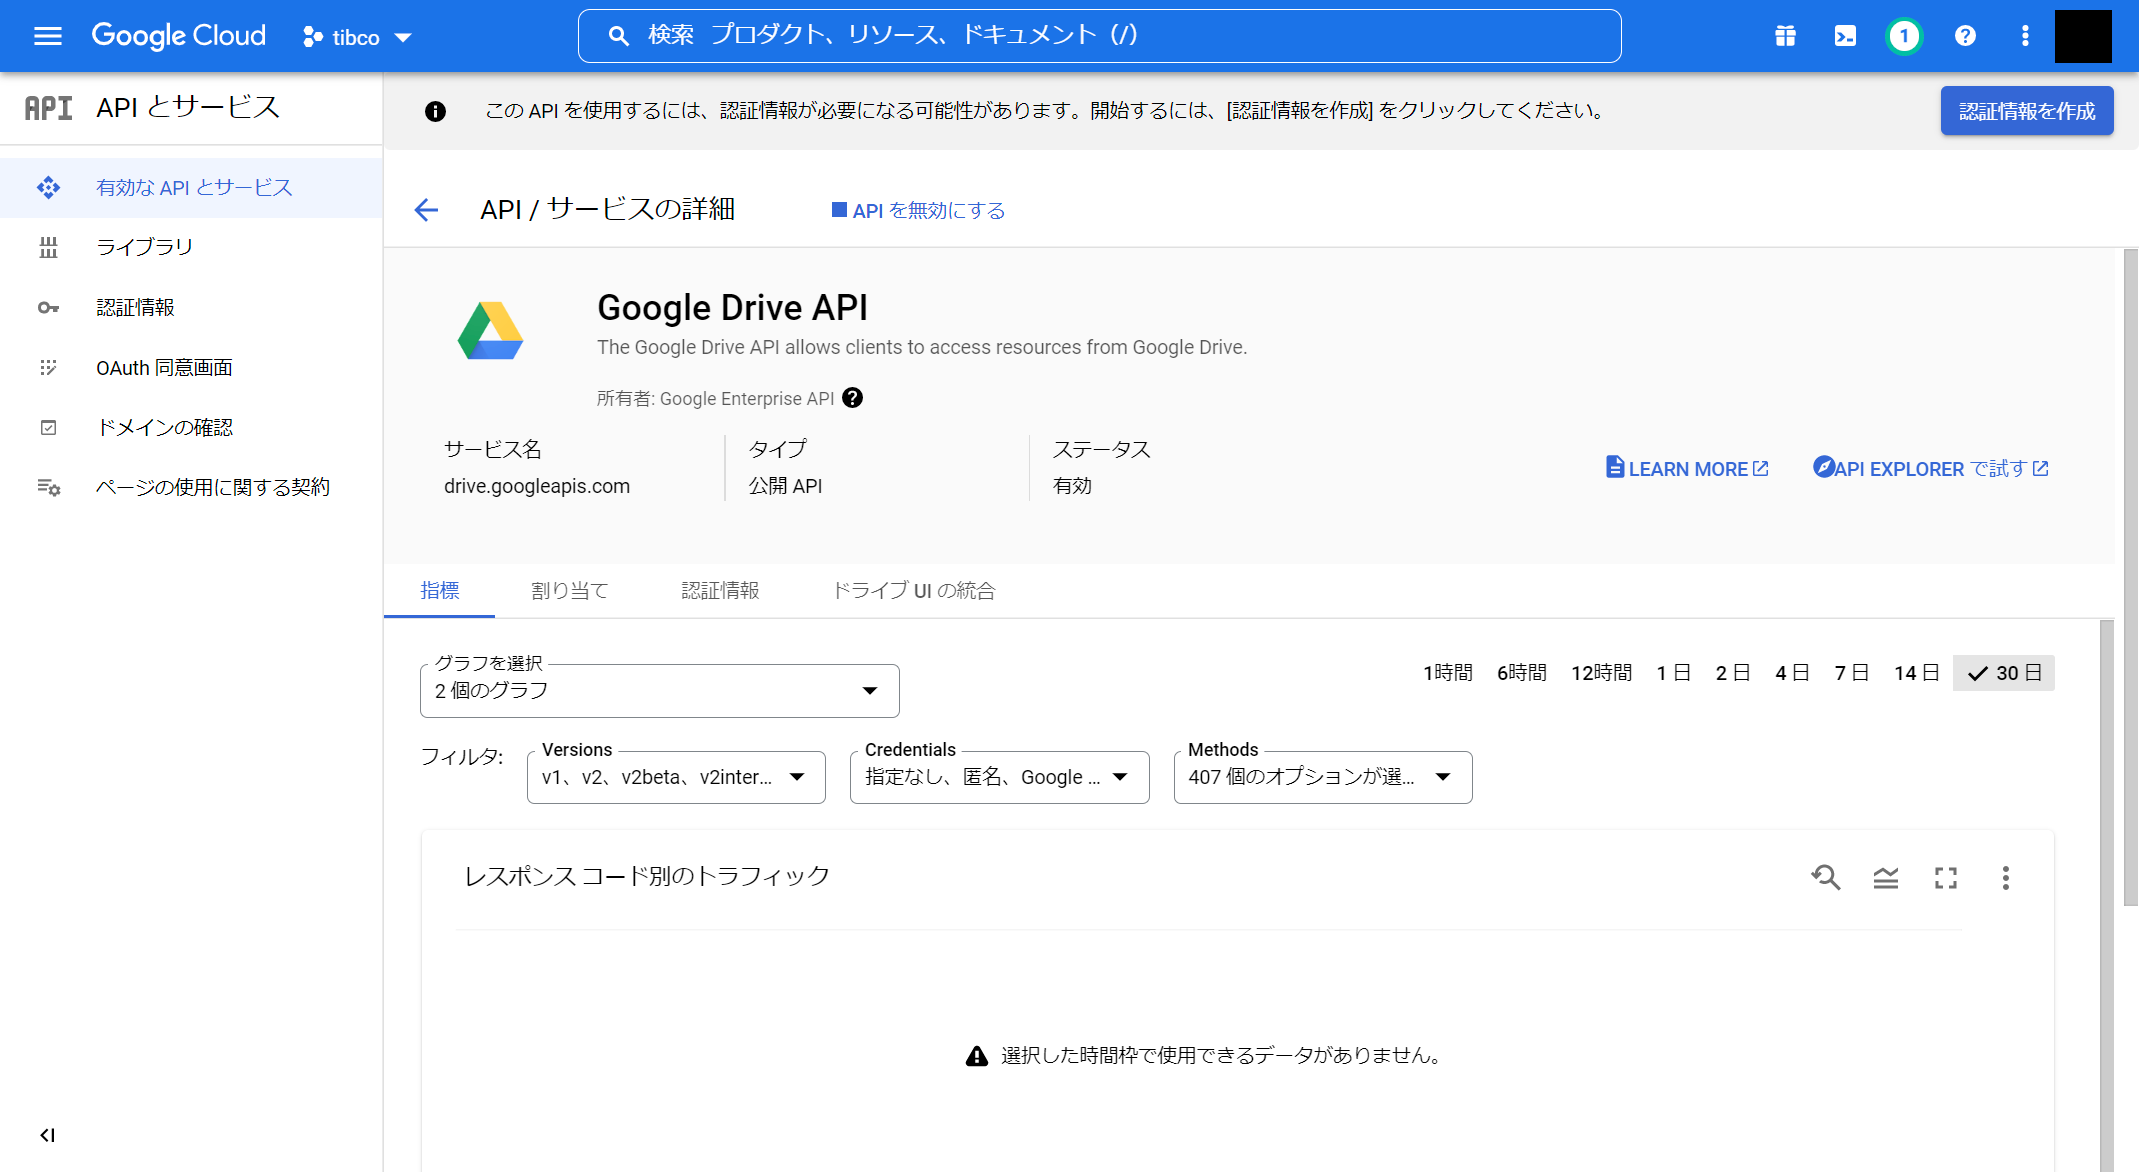Click the search bar field
The image size is (2139, 1172).
[x=1099, y=36]
